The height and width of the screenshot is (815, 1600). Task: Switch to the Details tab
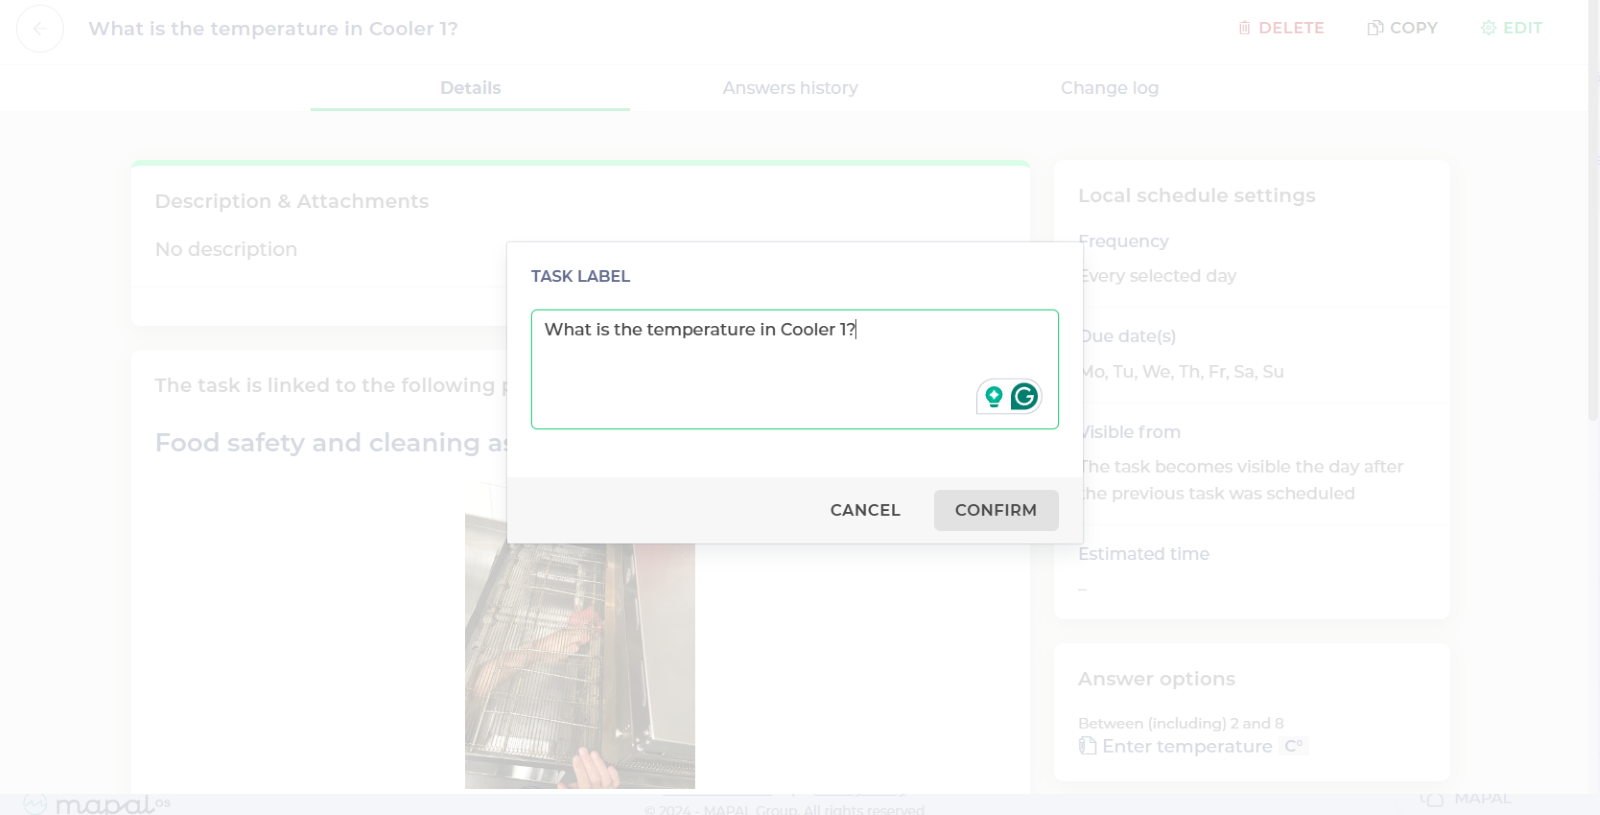click(x=470, y=88)
